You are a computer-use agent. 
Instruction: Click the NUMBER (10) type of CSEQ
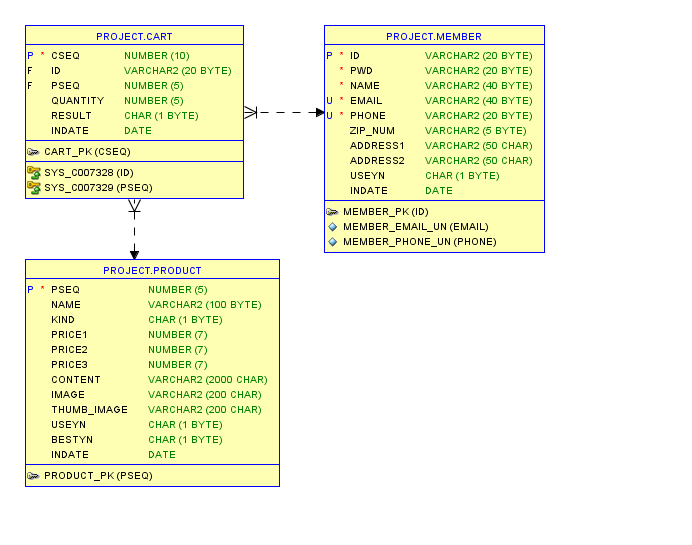156,56
